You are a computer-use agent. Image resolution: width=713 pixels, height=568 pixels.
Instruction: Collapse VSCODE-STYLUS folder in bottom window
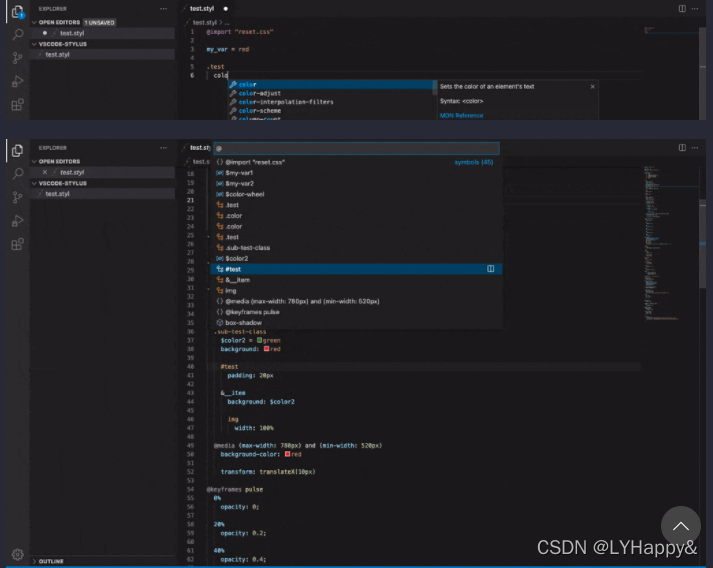[x=34, y=183]
